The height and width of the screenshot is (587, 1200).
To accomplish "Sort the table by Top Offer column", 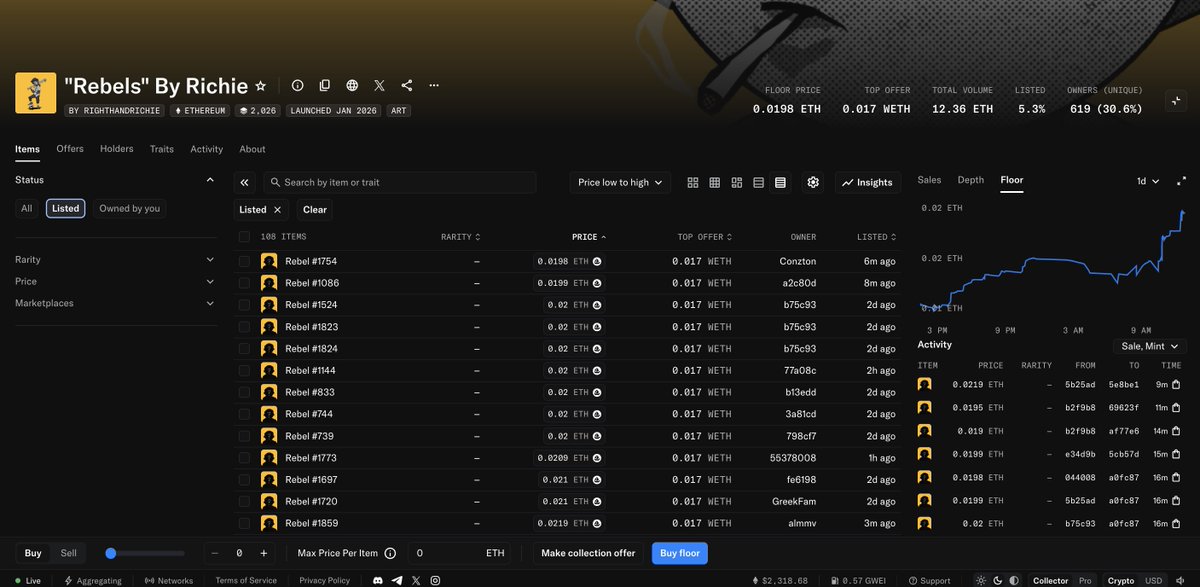I will click(705, 237).
